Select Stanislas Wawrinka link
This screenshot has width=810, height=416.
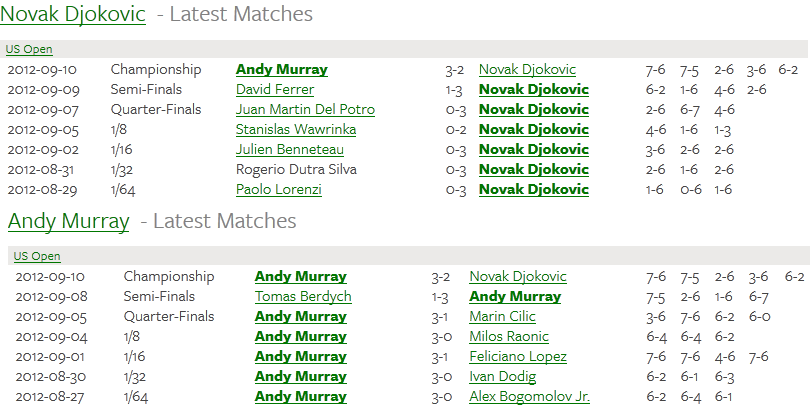click(x=296, y=129)
